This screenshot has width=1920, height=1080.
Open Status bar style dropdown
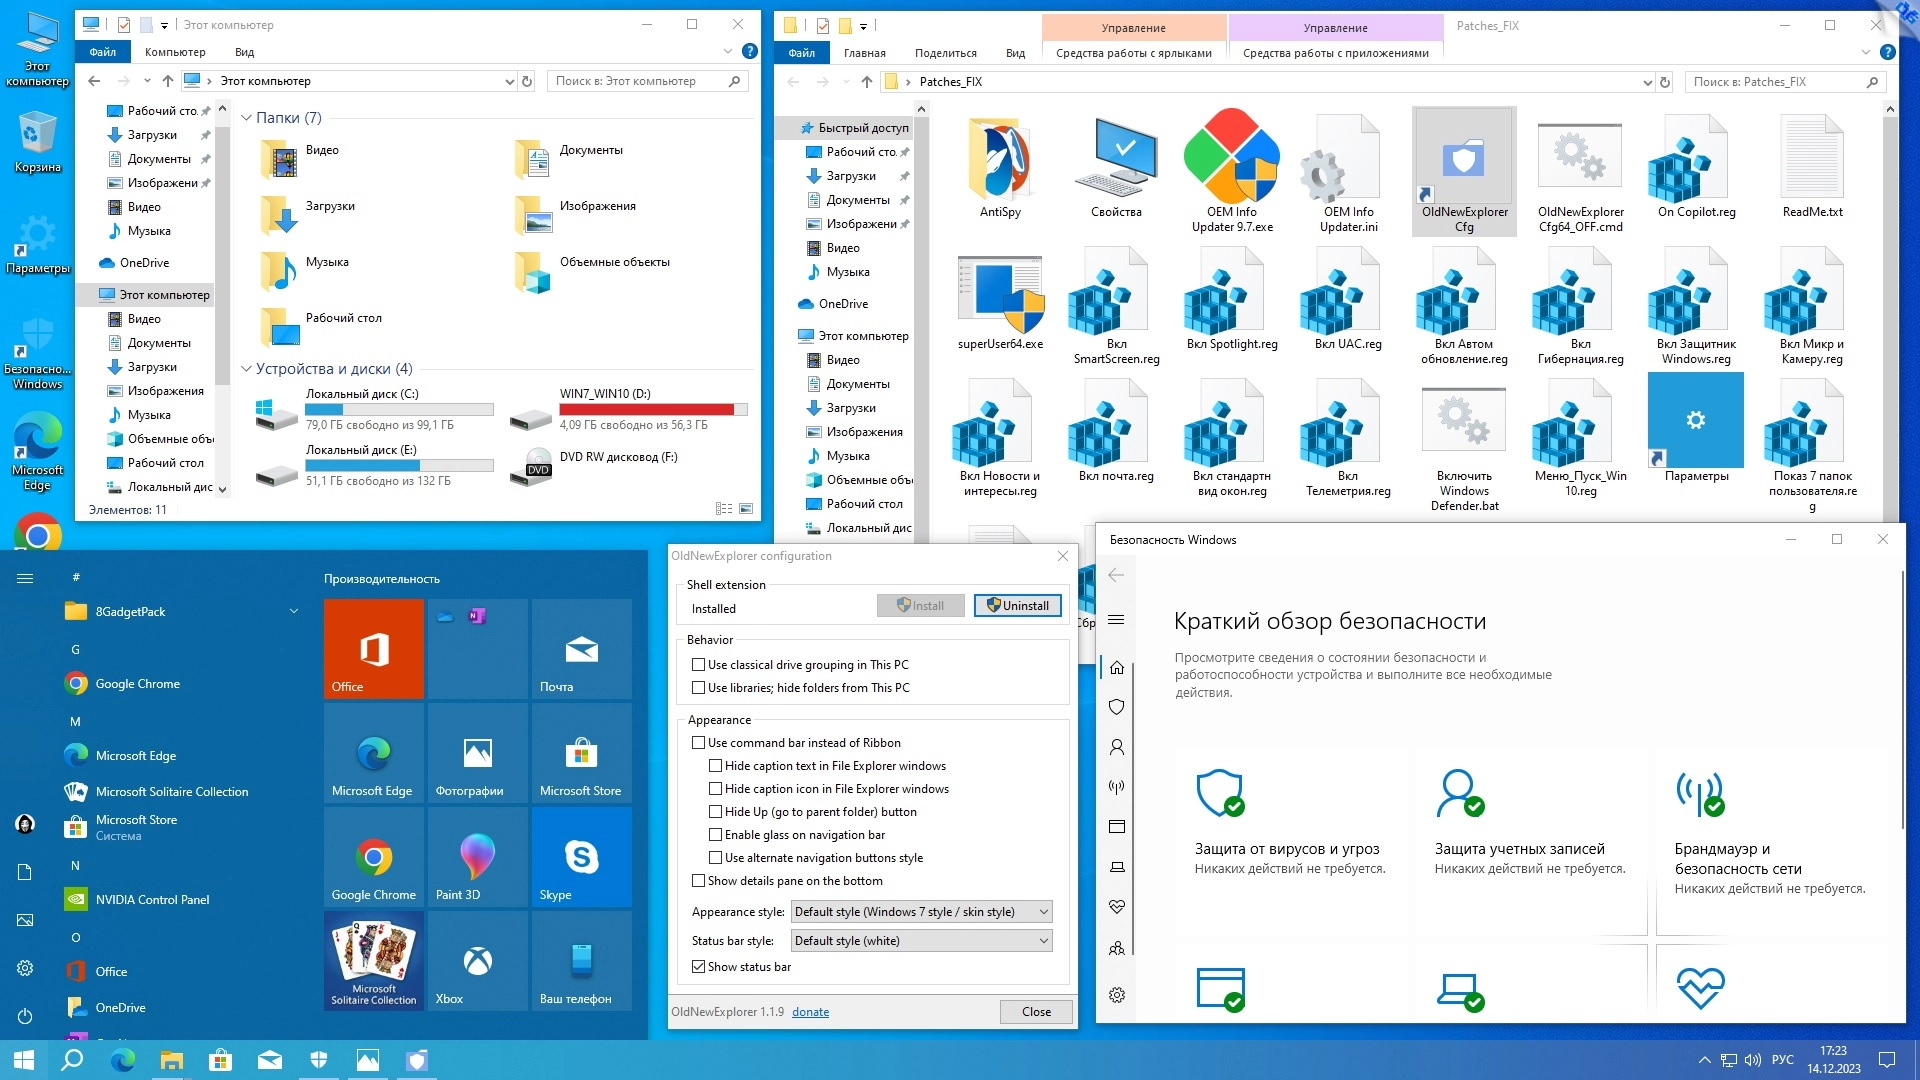(x=921, y=941)
